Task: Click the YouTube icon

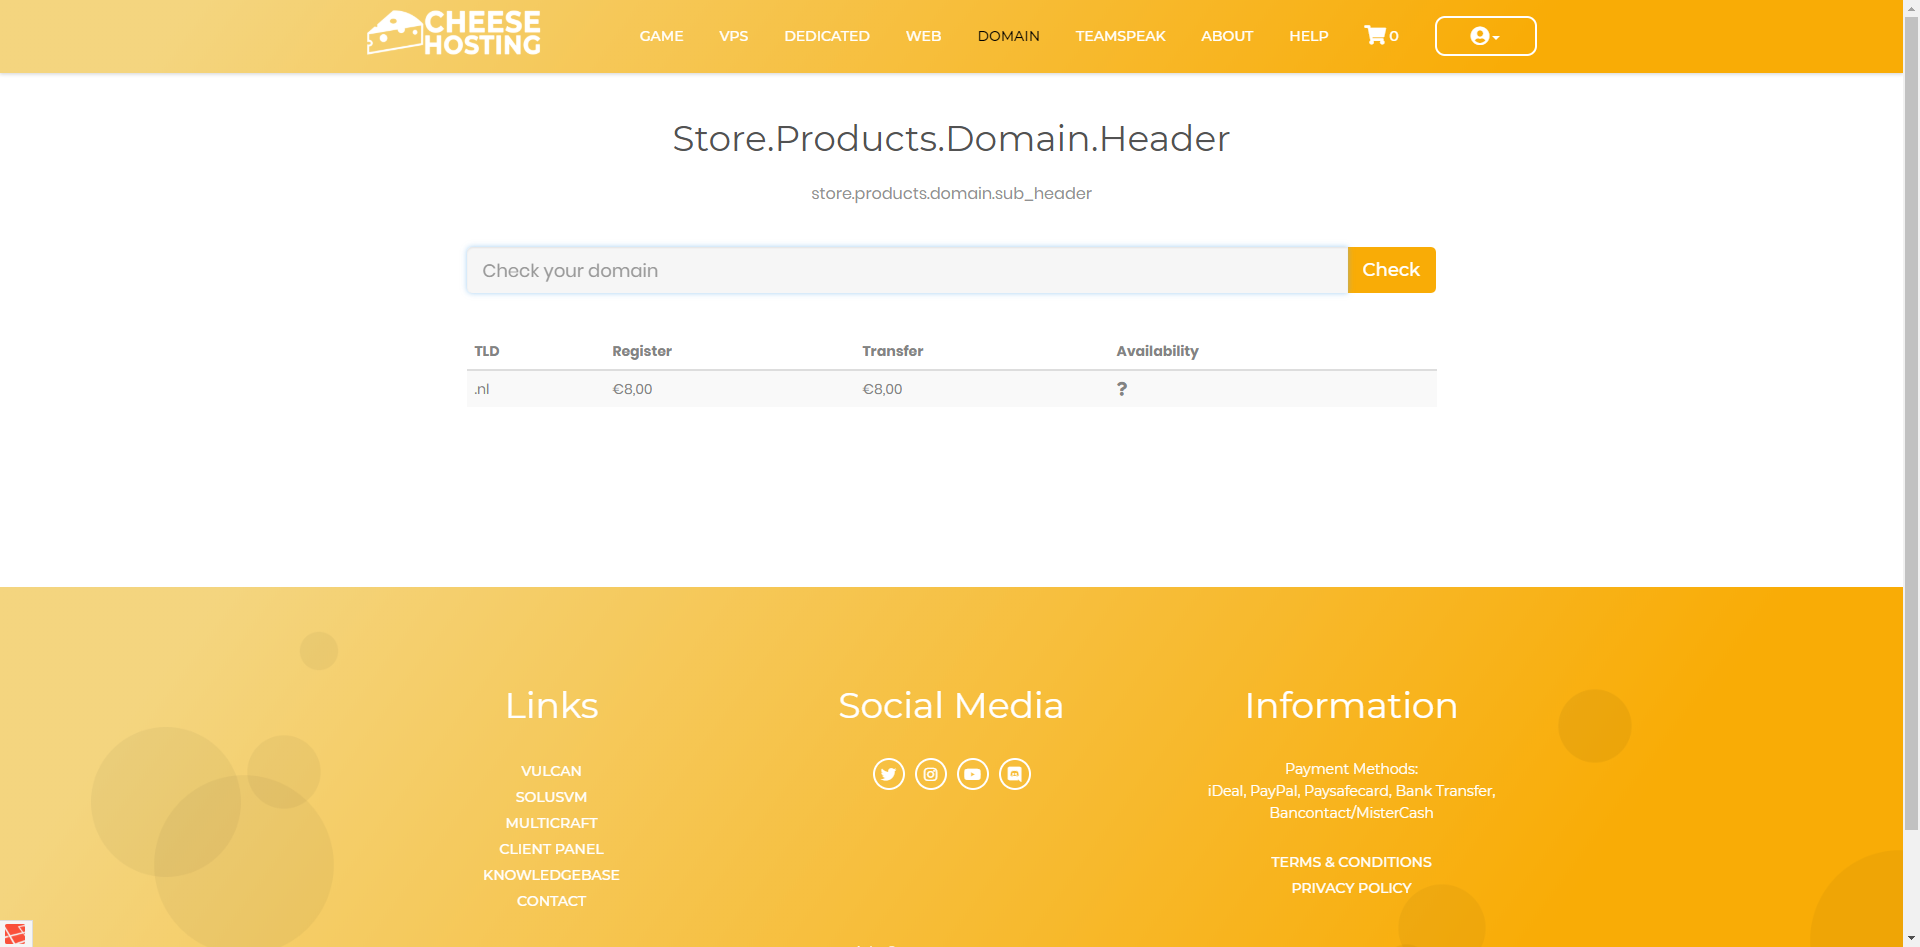Action: (972, 774)
